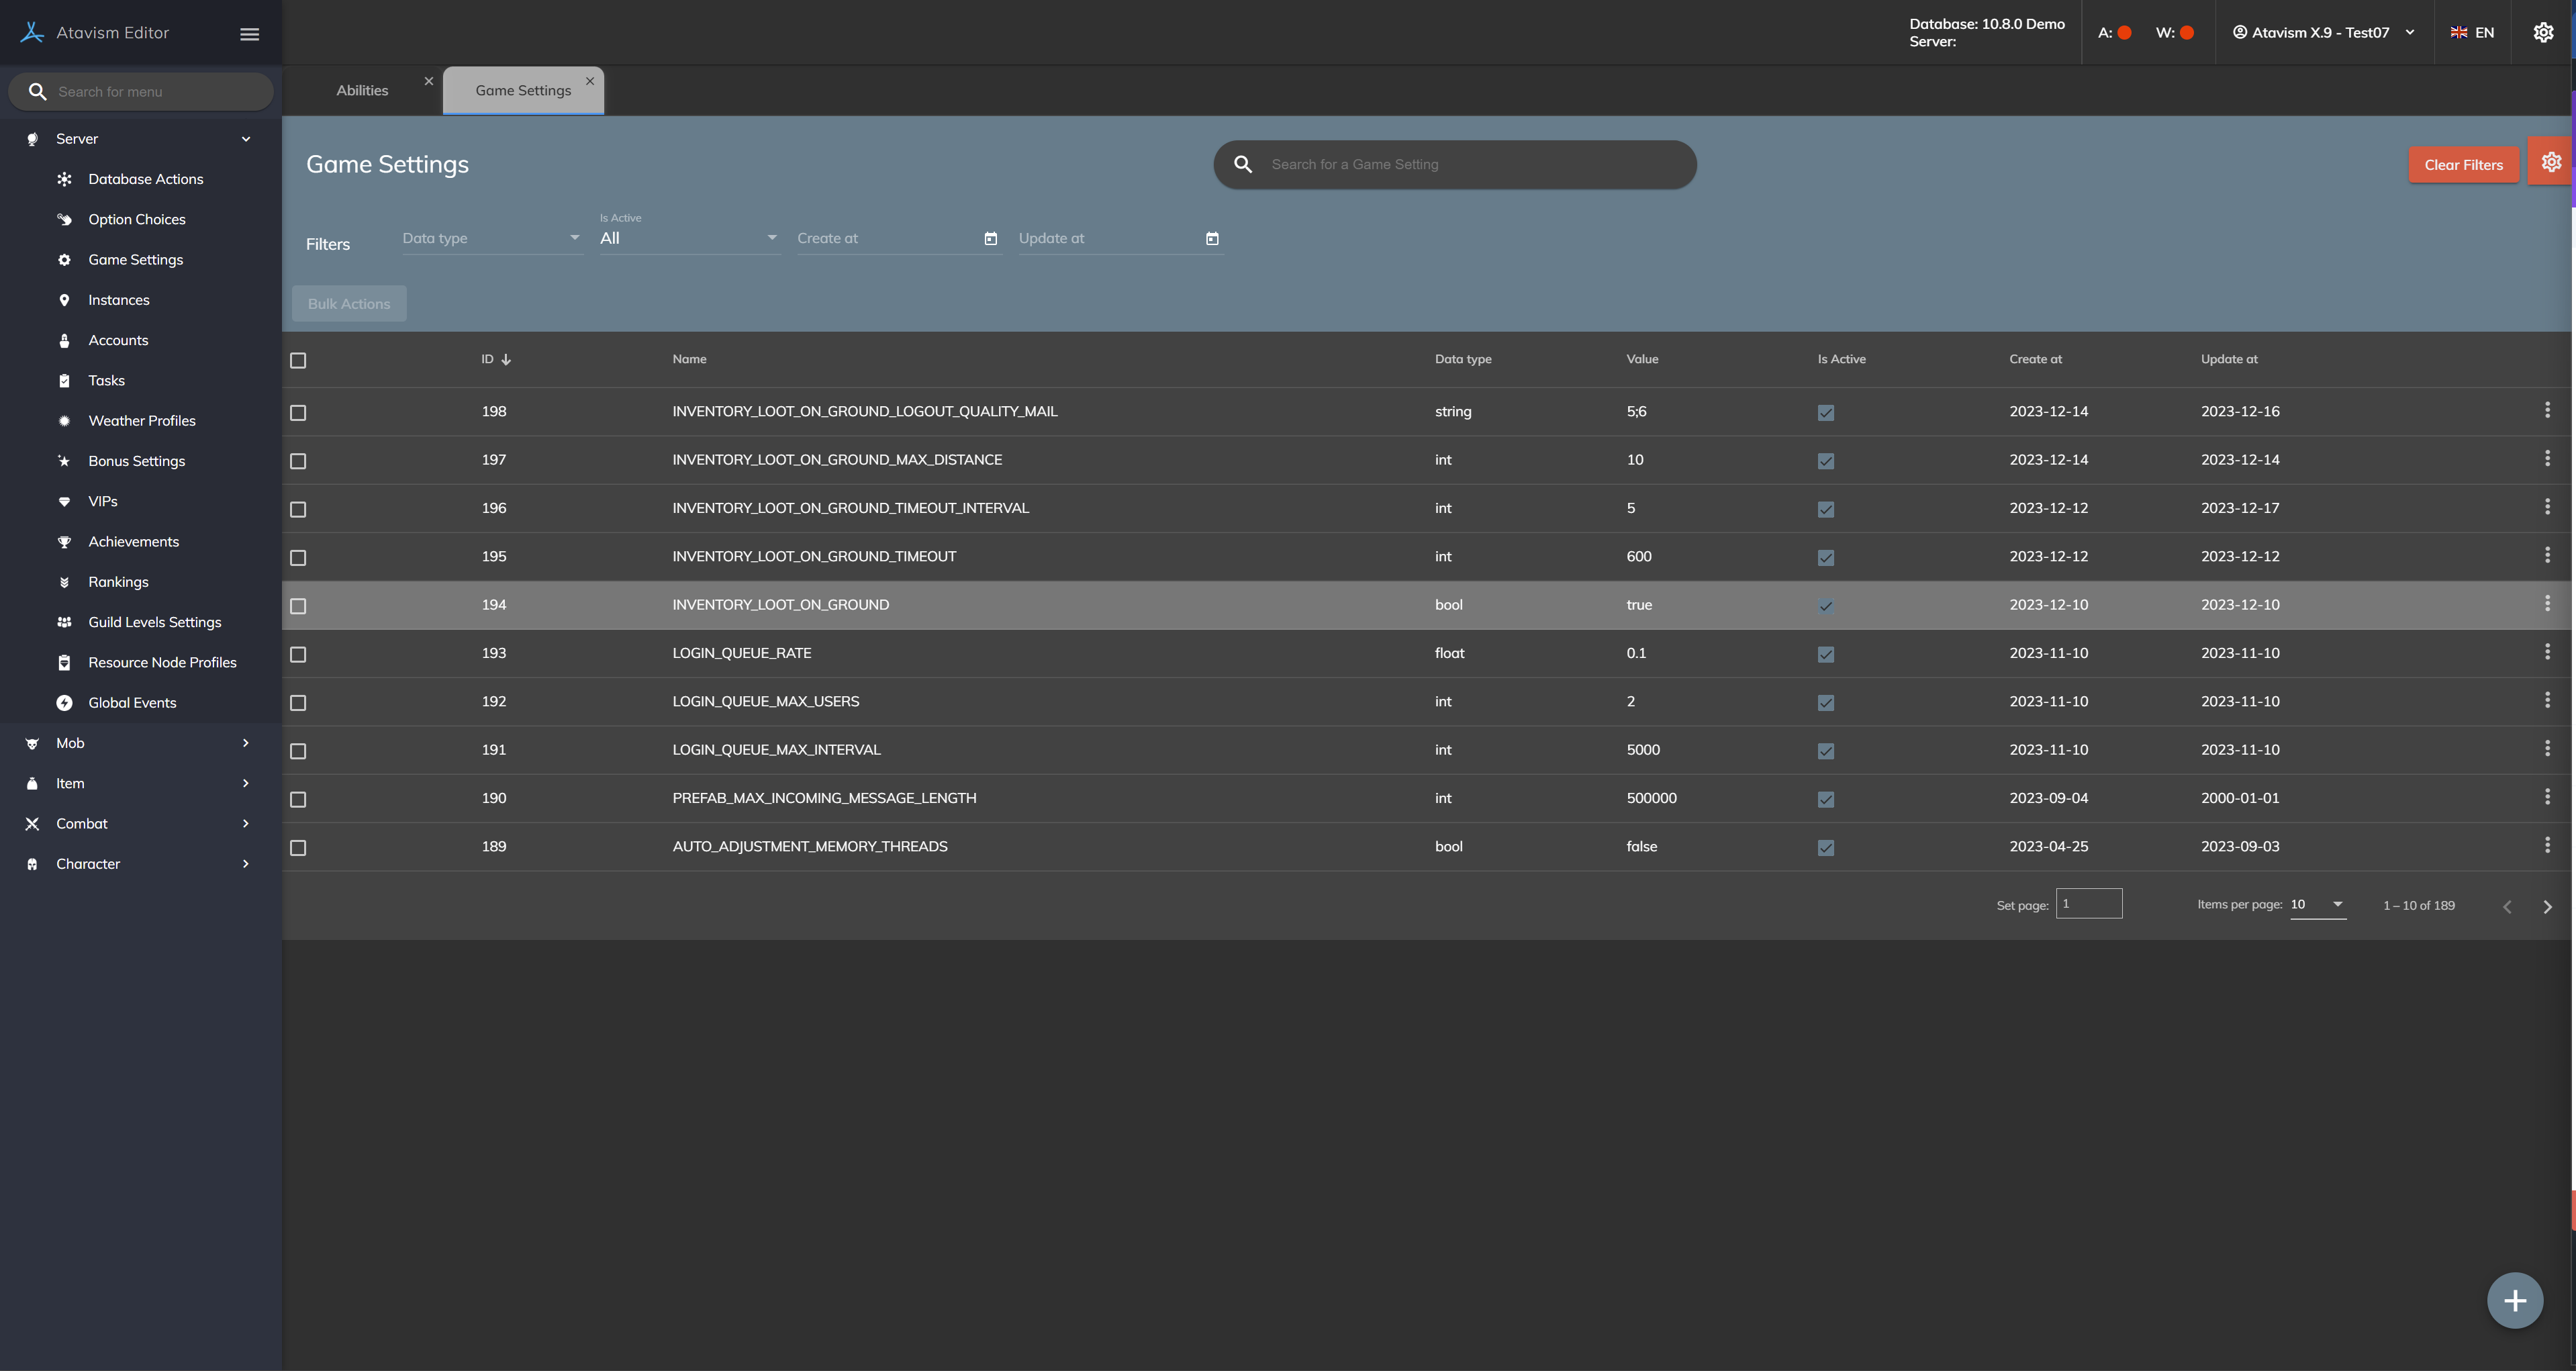Open the three-dot menu for row 198
Screen dimensions: 2576x1371
2546,410
